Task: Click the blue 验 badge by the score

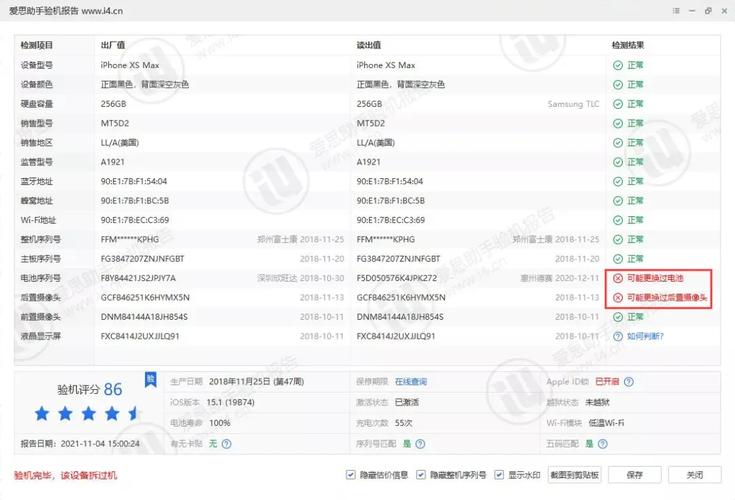Action: 150,380
